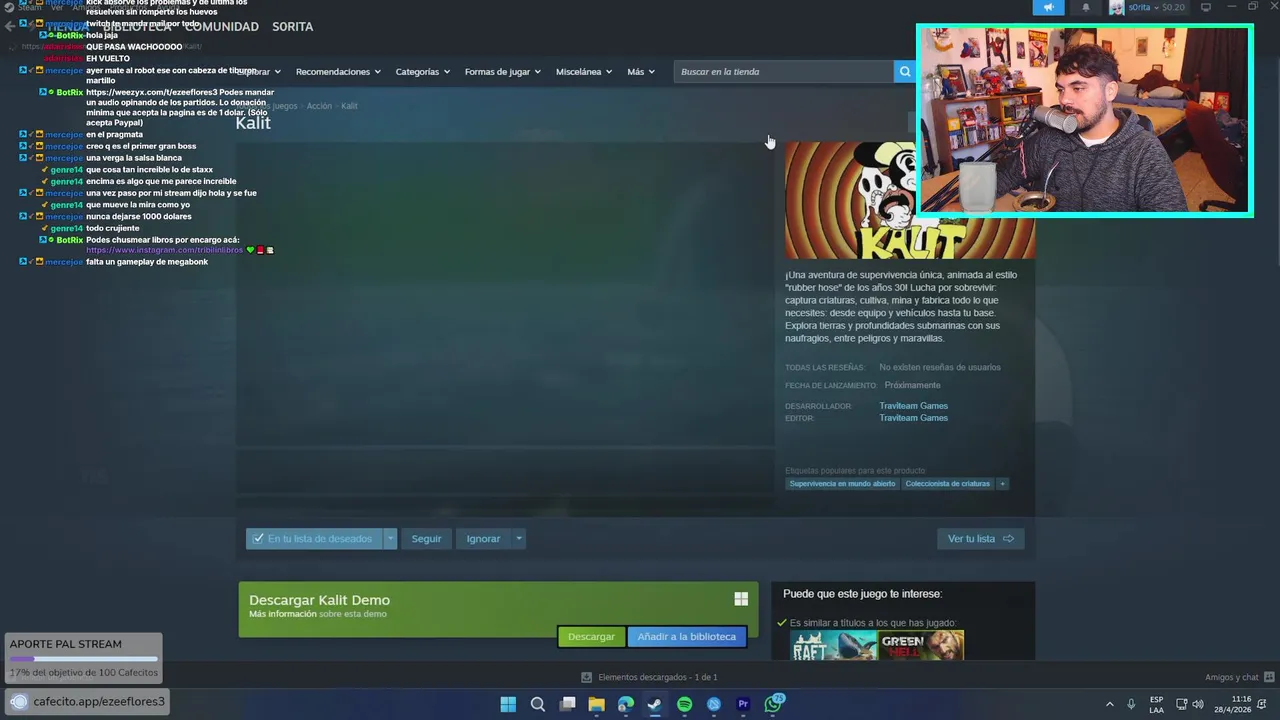Open 'Amigos y chat' panel
Screen dimensions: 1280x720
[1239, 677]
